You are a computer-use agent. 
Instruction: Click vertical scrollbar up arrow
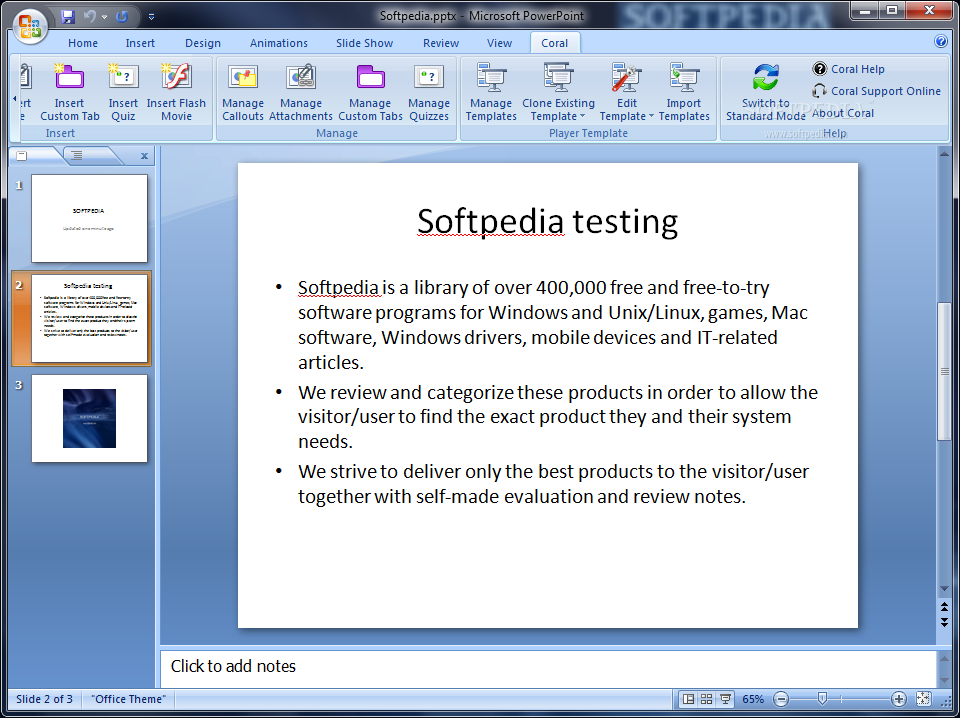point(943,155)
